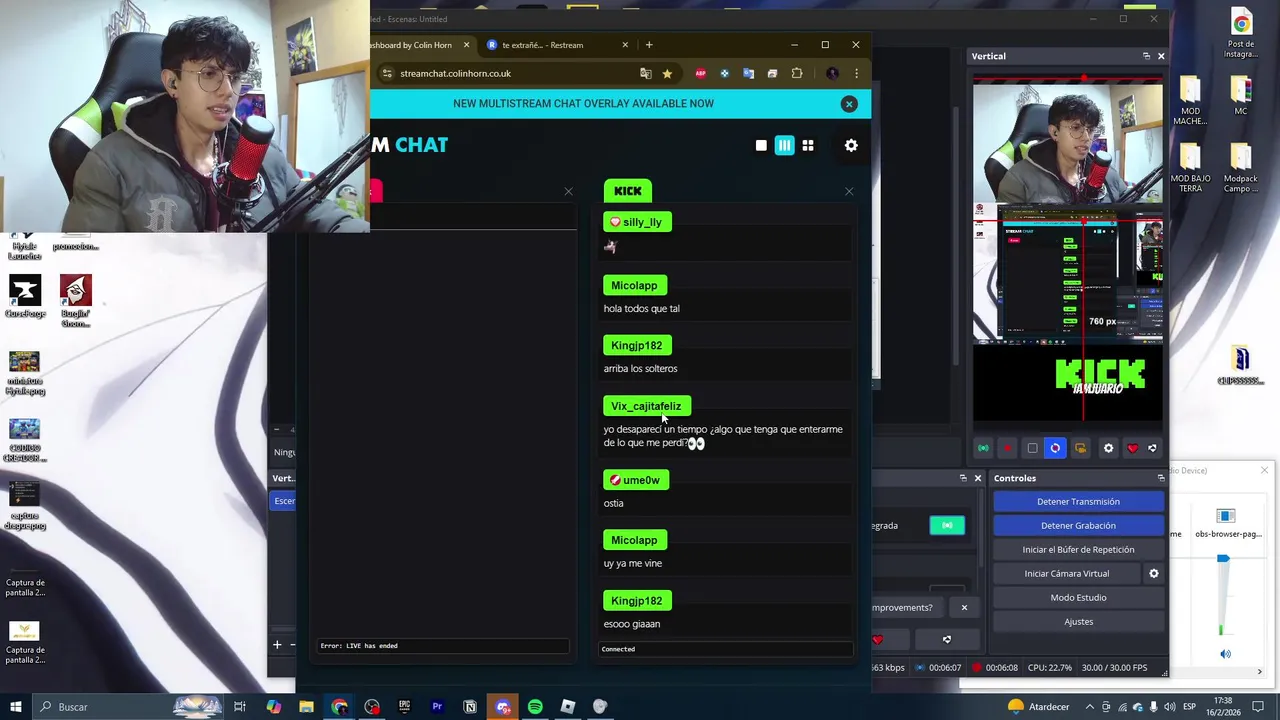This screenshot has width=1280, height=720.
Task: Open Epic Games from the taskbar
Action: (404, 707)
